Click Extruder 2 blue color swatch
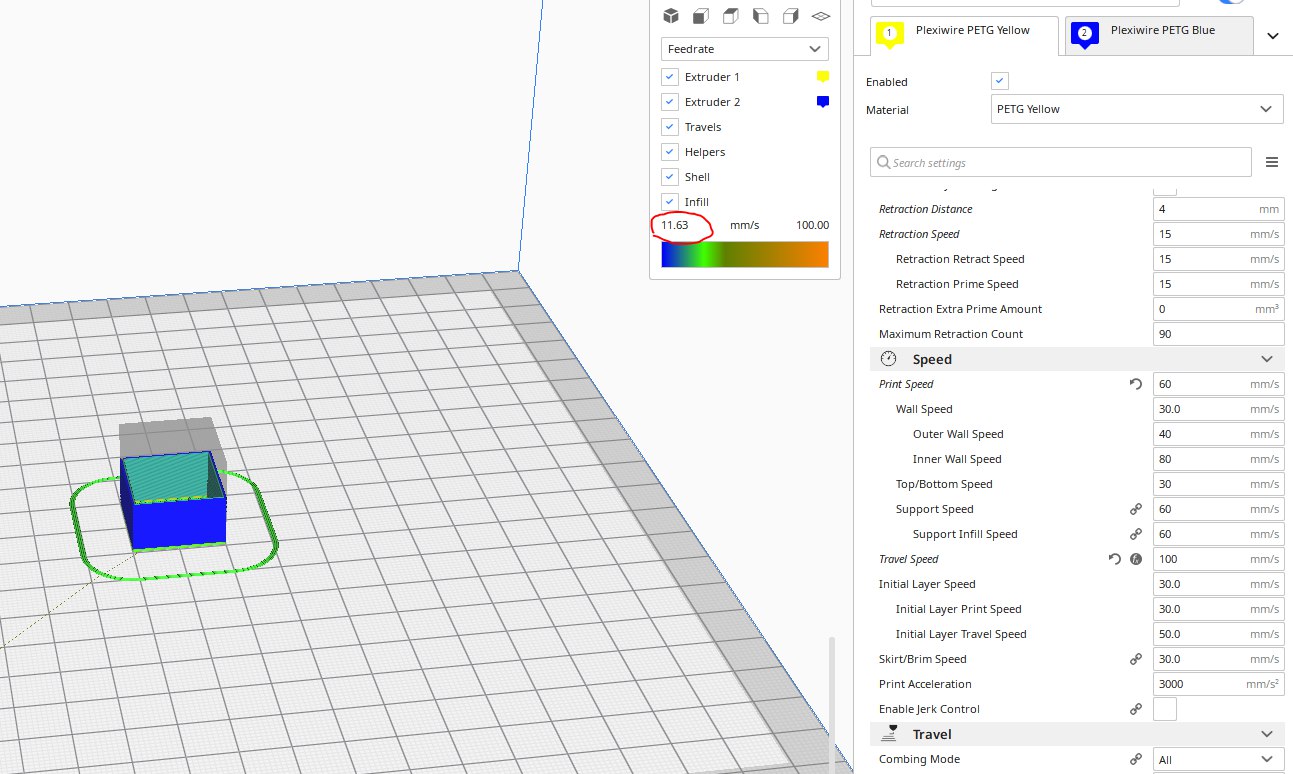Screen dimensions: 1293x774 (x=823, y=102)
